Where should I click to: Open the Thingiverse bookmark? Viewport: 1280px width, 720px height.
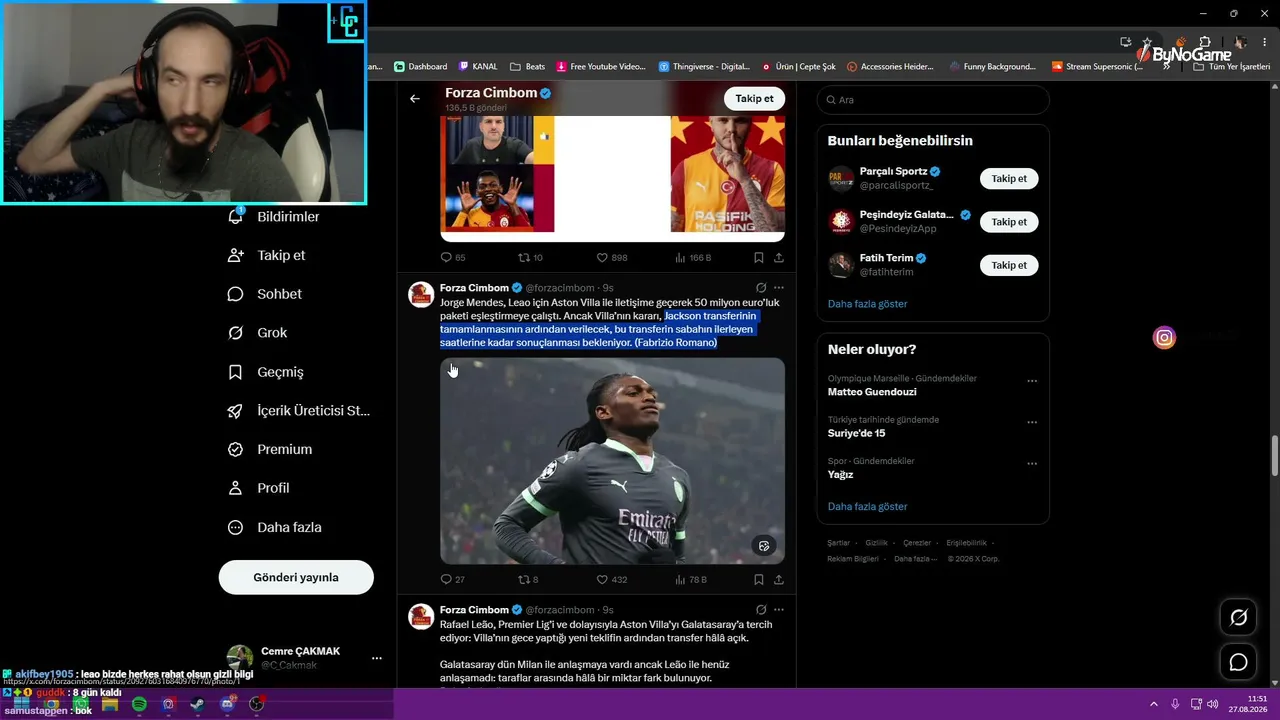[704, 67]
